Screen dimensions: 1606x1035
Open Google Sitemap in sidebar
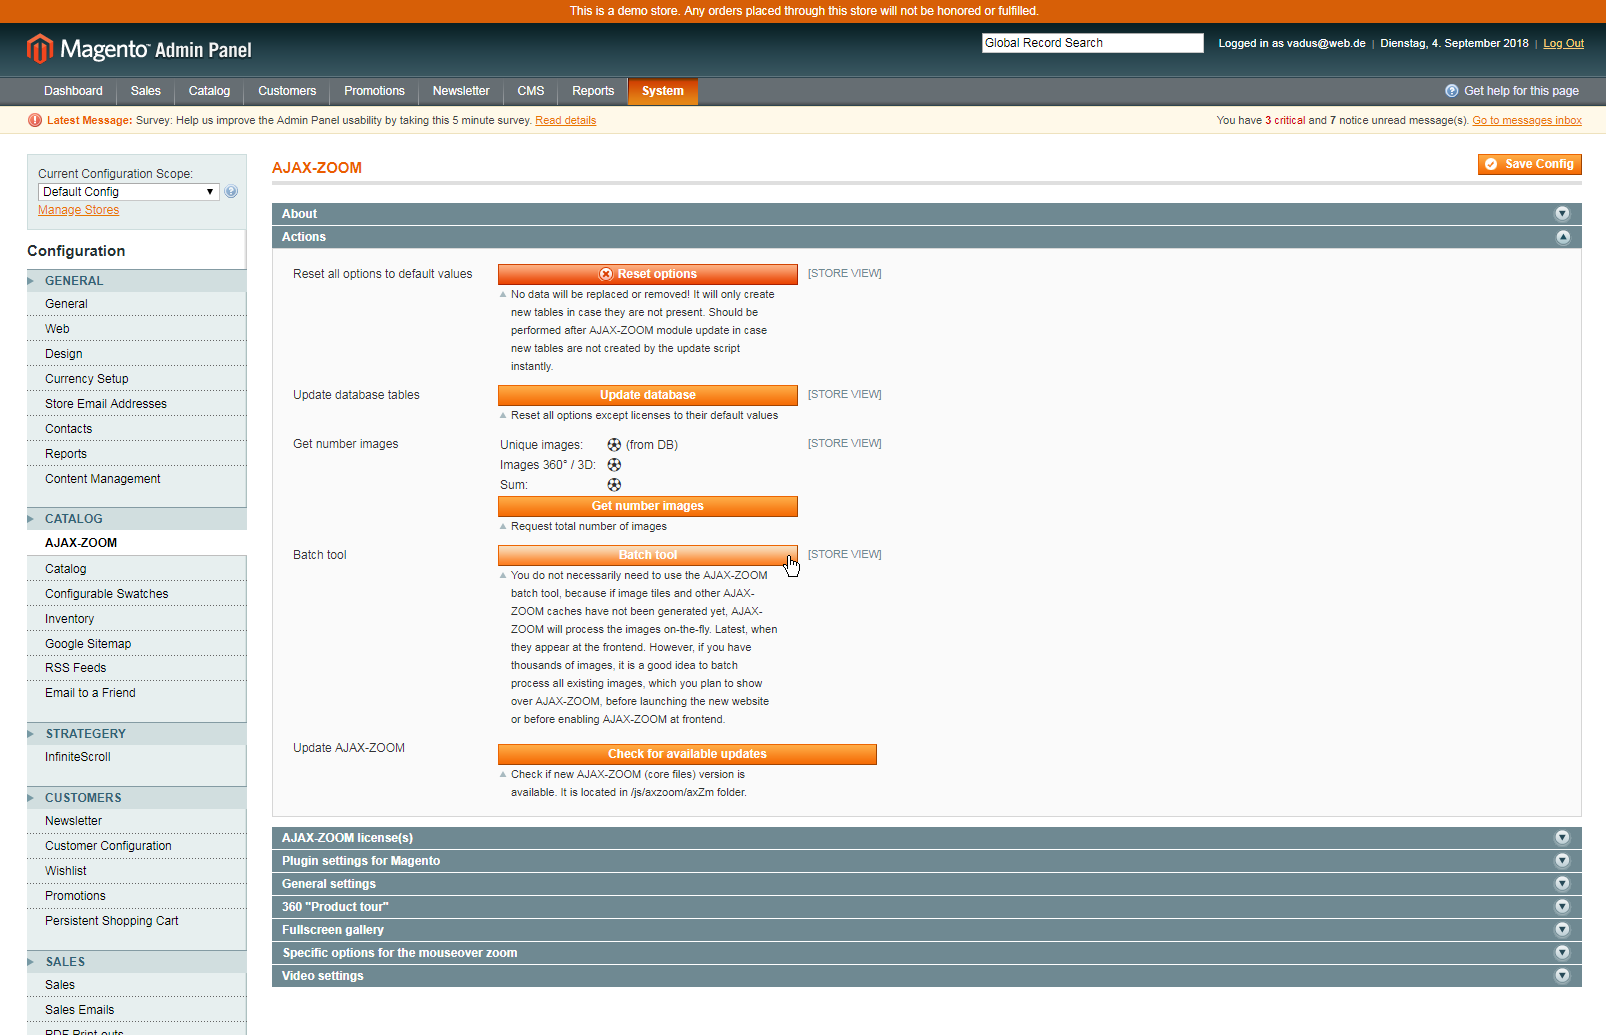[136, 644]
